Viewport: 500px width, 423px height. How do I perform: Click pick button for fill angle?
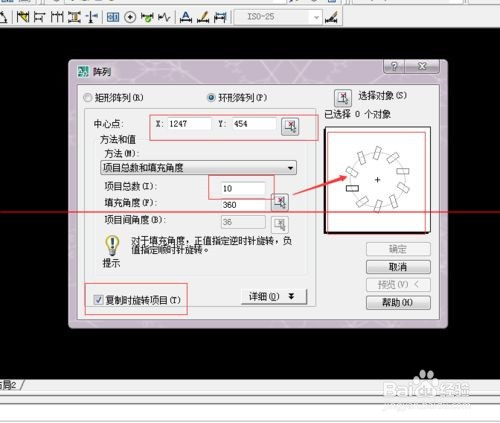(x=280, y=203)
